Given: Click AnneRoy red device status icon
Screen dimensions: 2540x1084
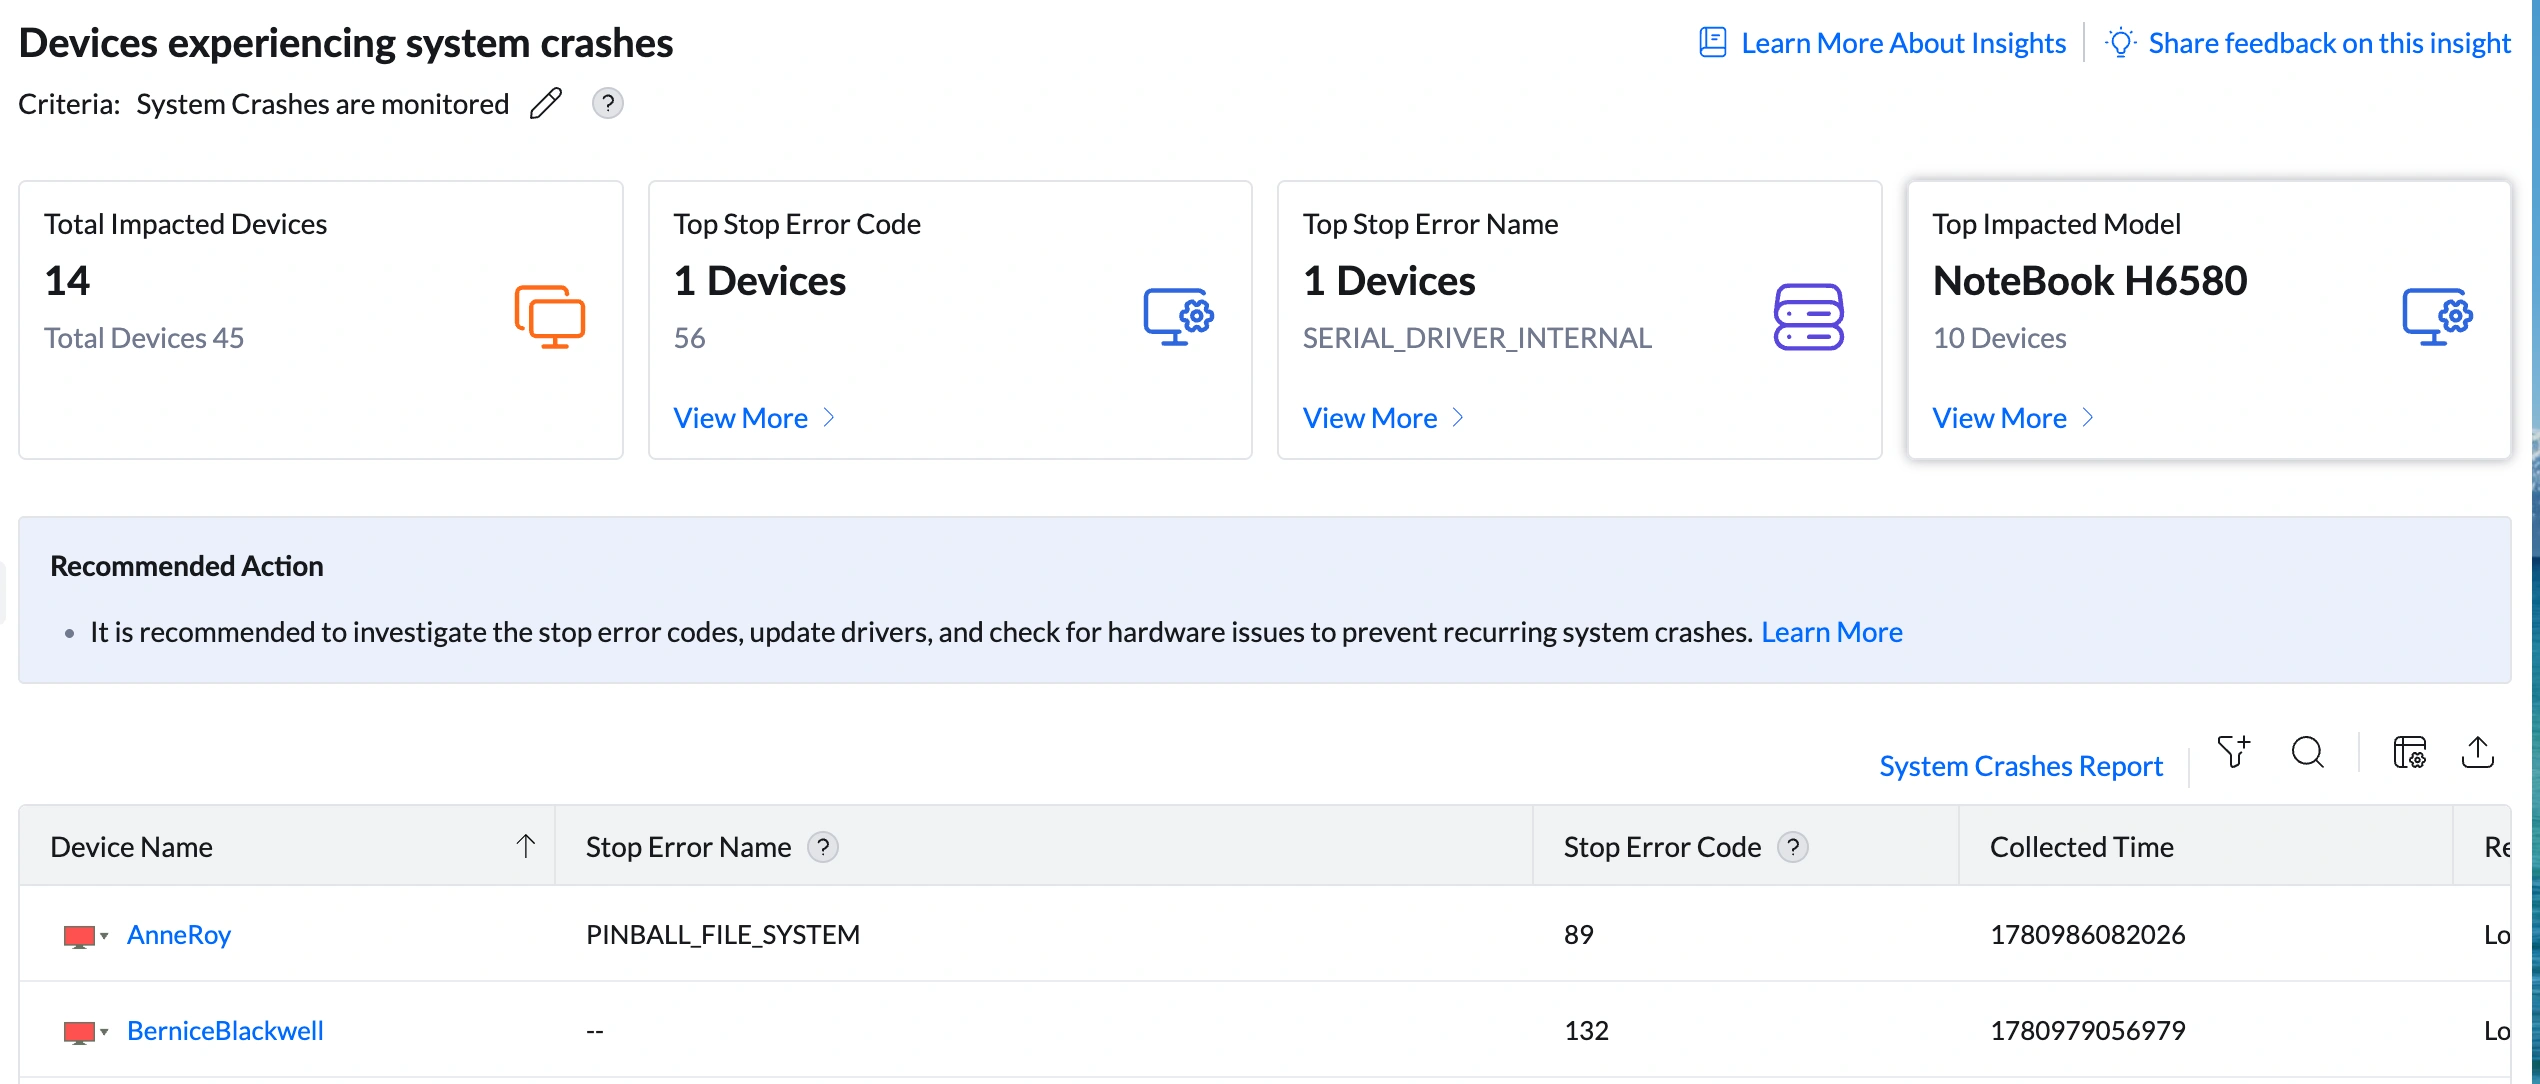Looking at the screenshot, I should (79, 937).
